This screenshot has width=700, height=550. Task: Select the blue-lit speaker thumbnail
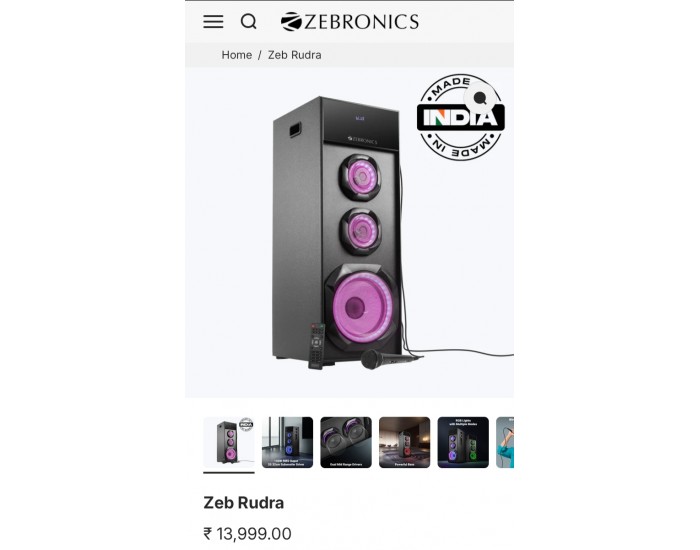tap(288, 442)
